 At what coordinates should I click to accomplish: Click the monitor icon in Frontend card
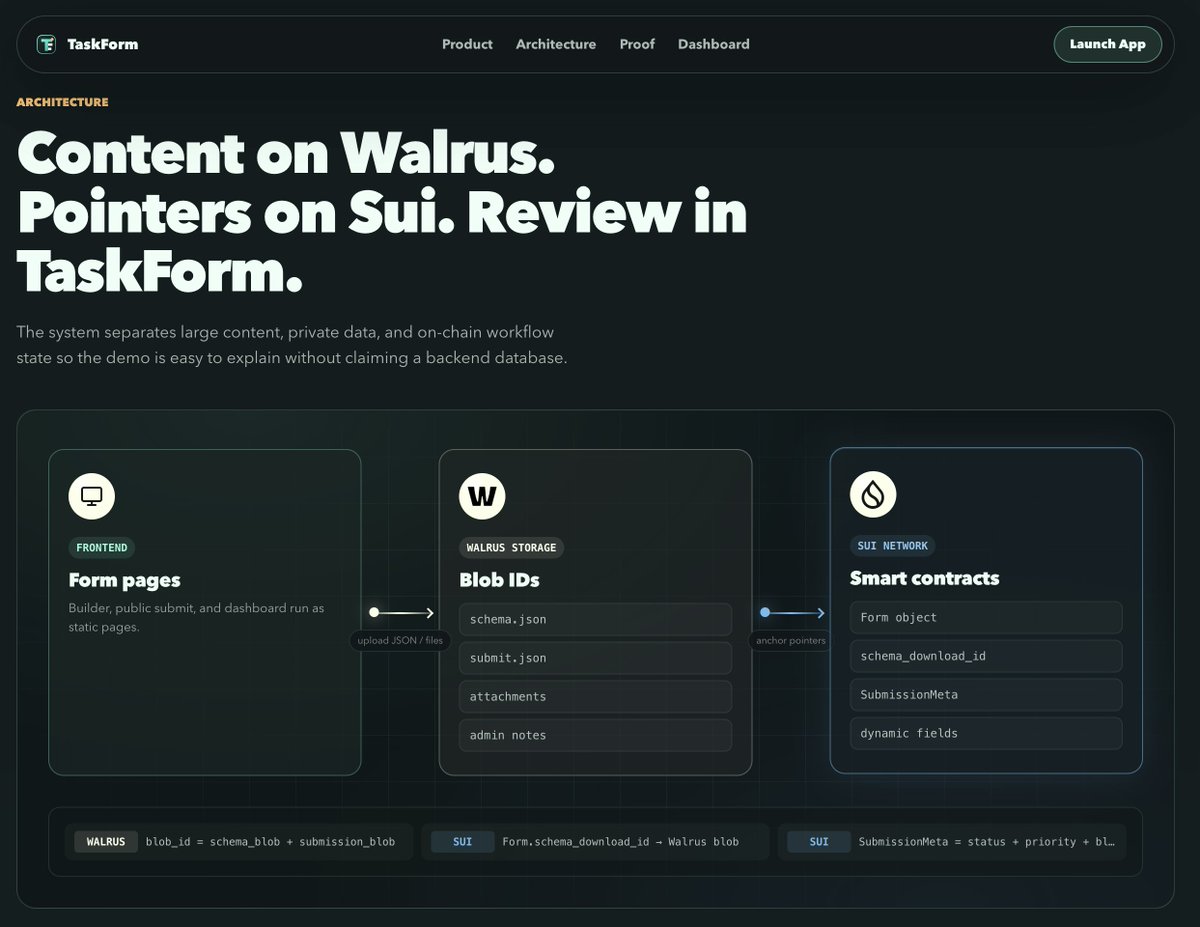pos(91,495)
